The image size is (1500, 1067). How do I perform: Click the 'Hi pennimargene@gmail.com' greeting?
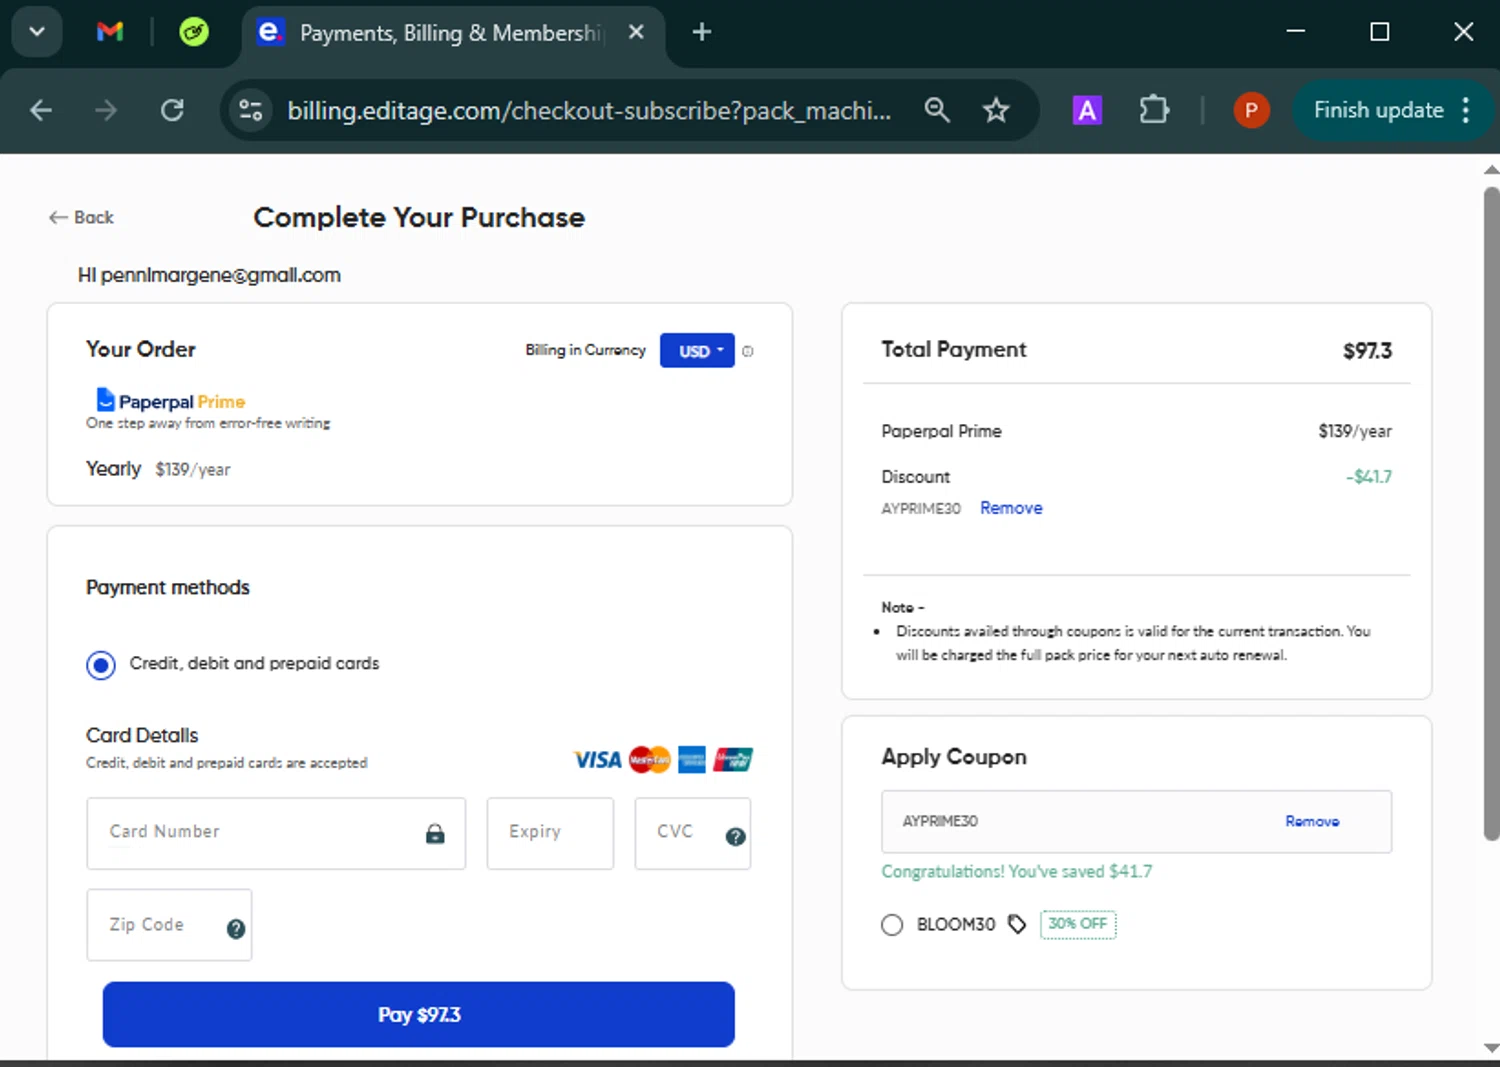209,275
